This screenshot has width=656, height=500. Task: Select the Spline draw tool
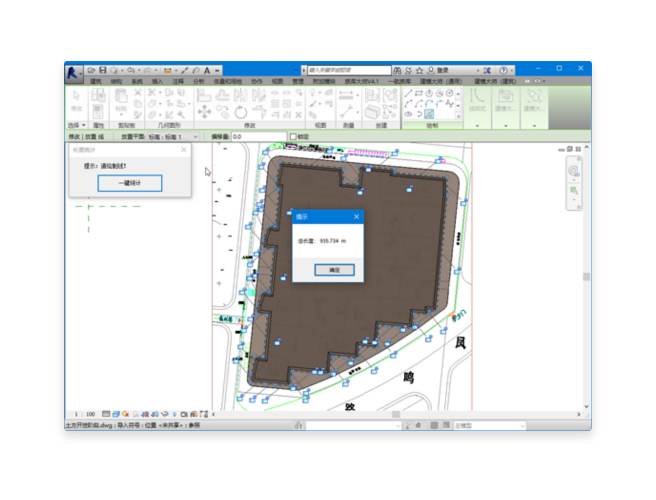pyautogui.click(x=449, y=103)
